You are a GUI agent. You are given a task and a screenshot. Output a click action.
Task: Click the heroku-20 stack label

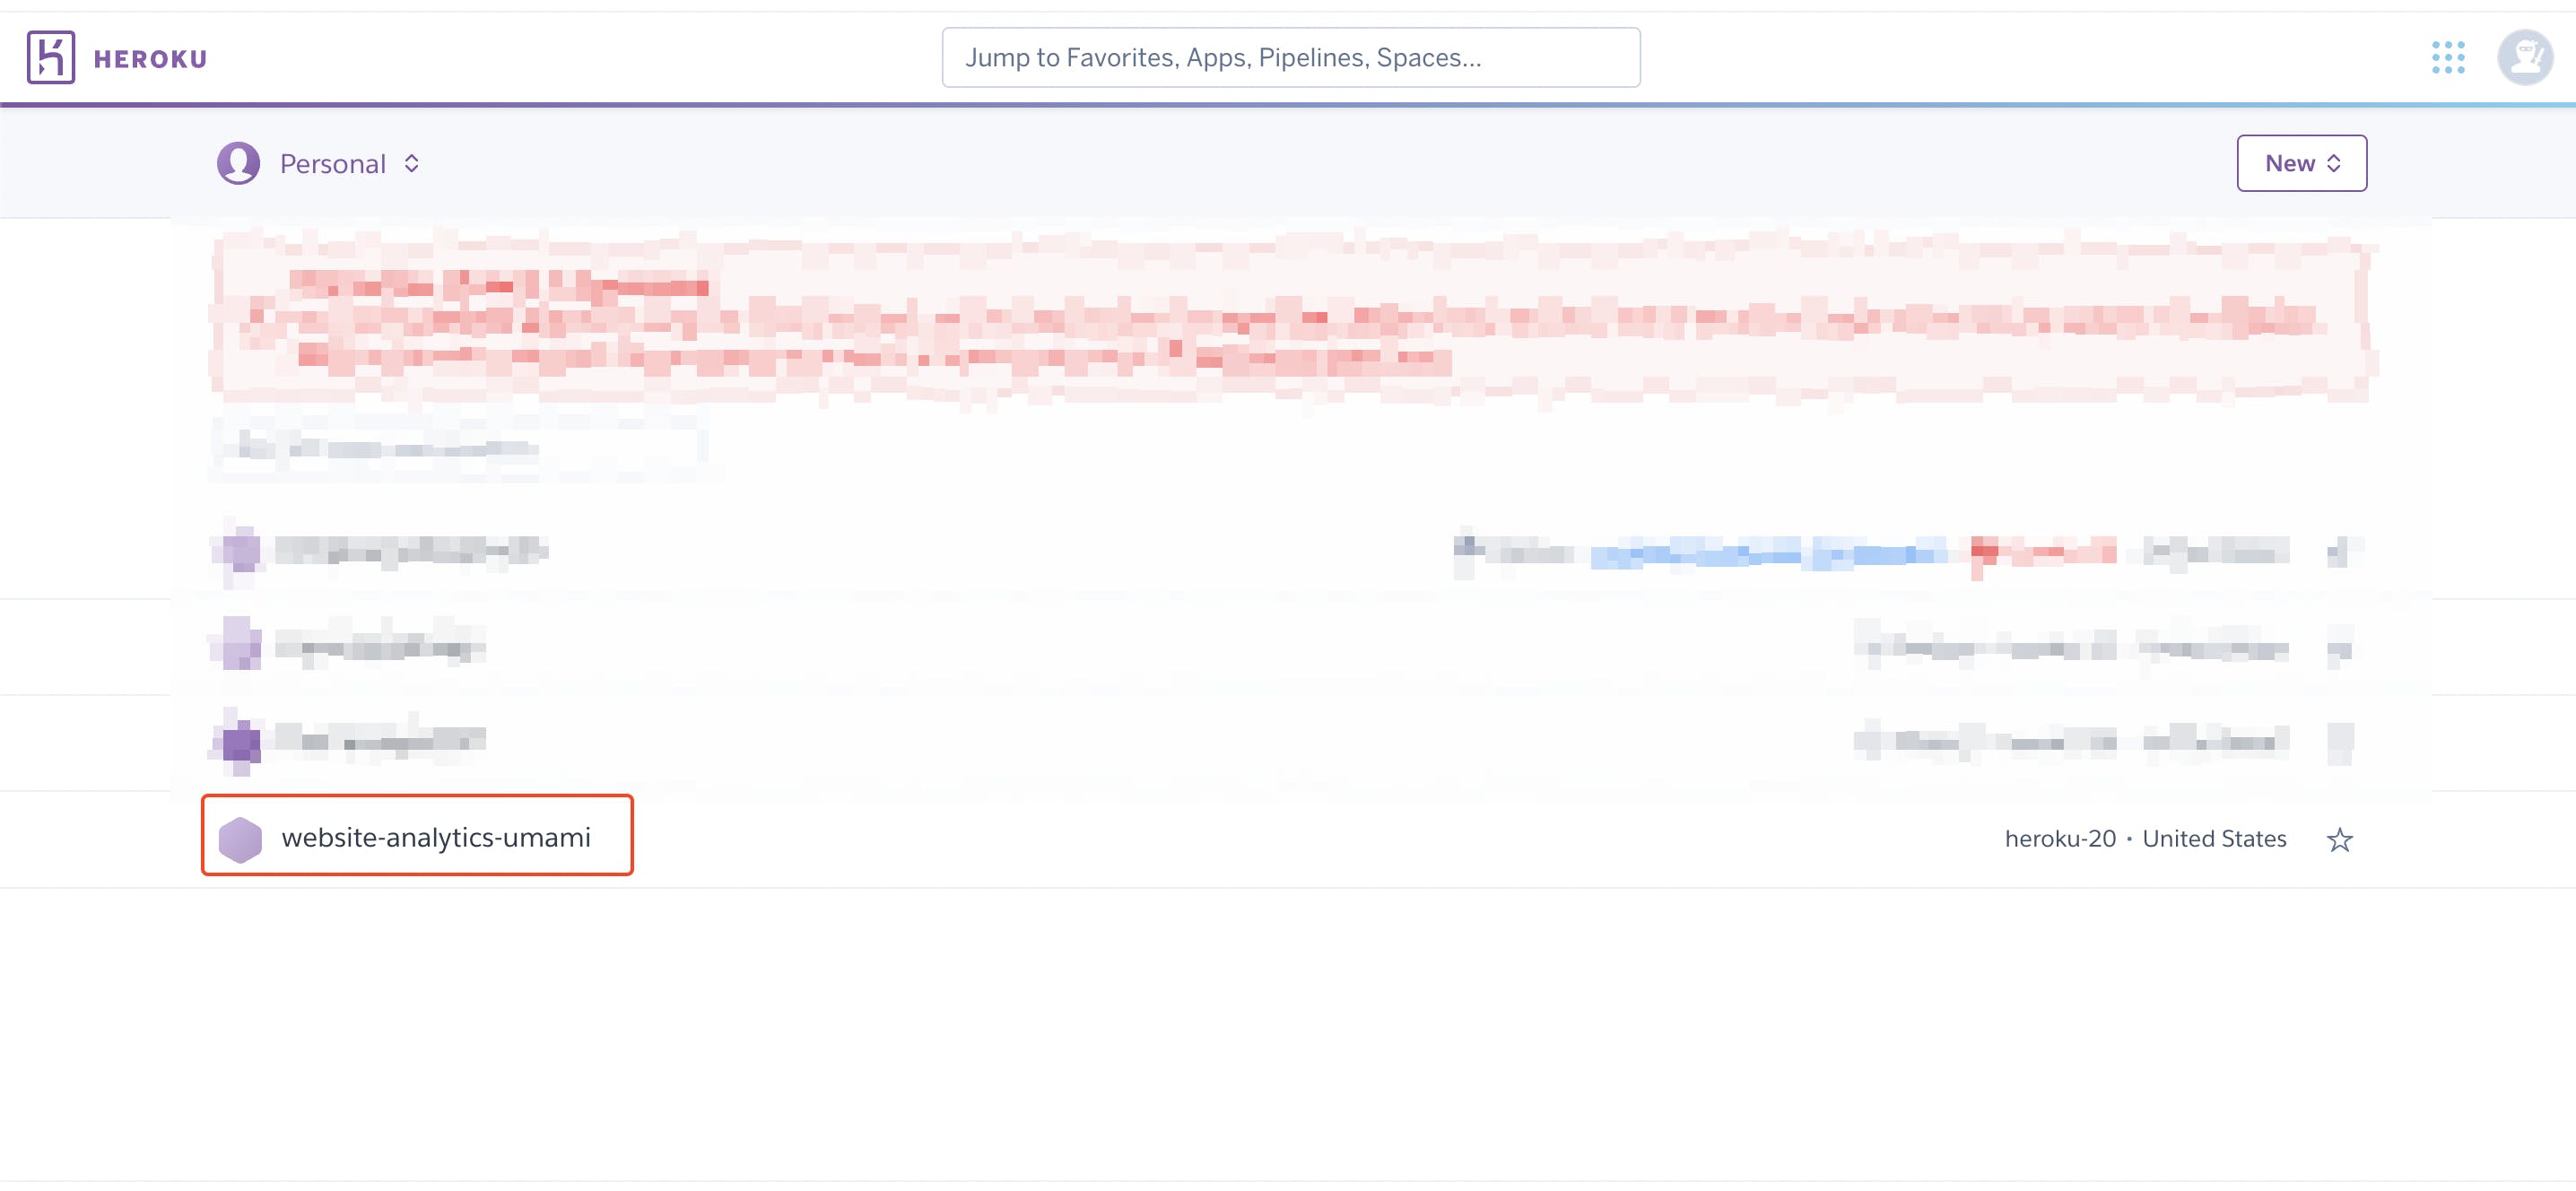pos(2060,839)
